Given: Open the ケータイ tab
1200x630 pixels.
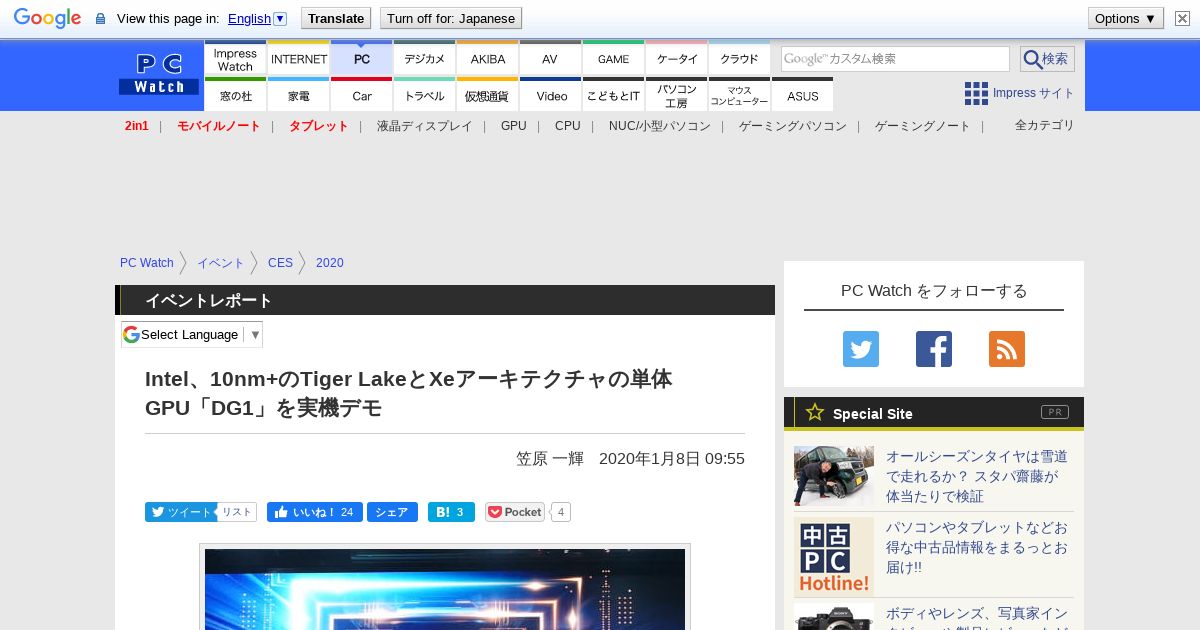Looking at the screenshot, I should pos(676,59).
